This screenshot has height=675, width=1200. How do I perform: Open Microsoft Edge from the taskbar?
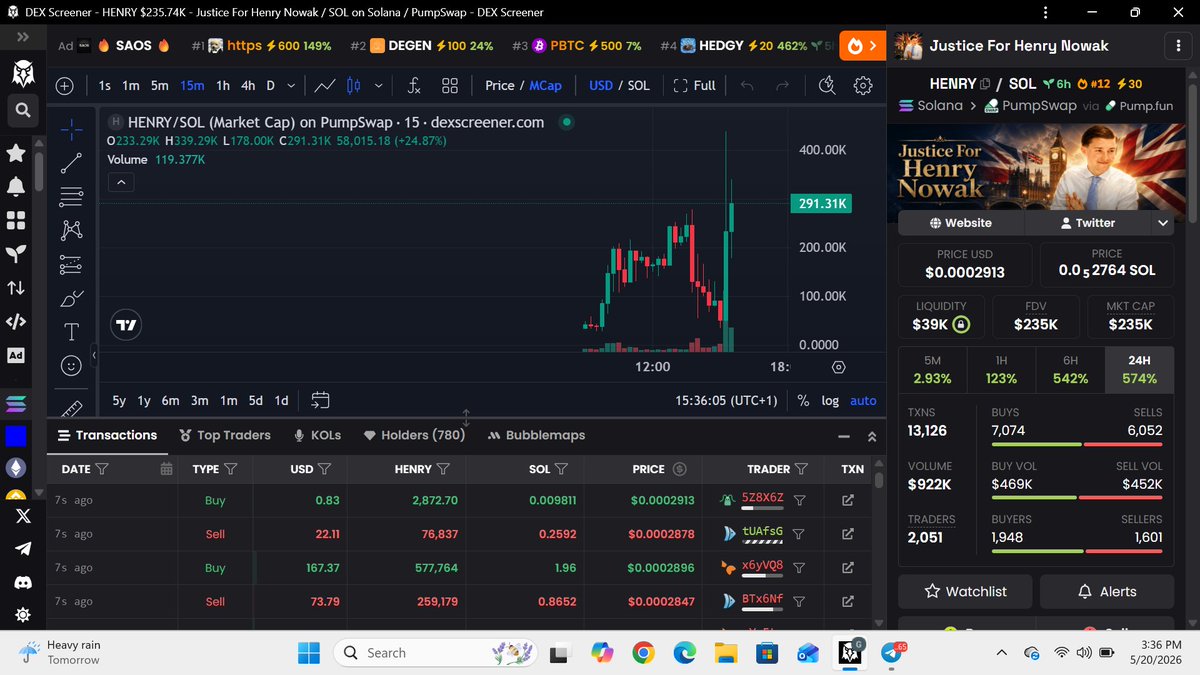pyautogui.click(x=684, y=653)
